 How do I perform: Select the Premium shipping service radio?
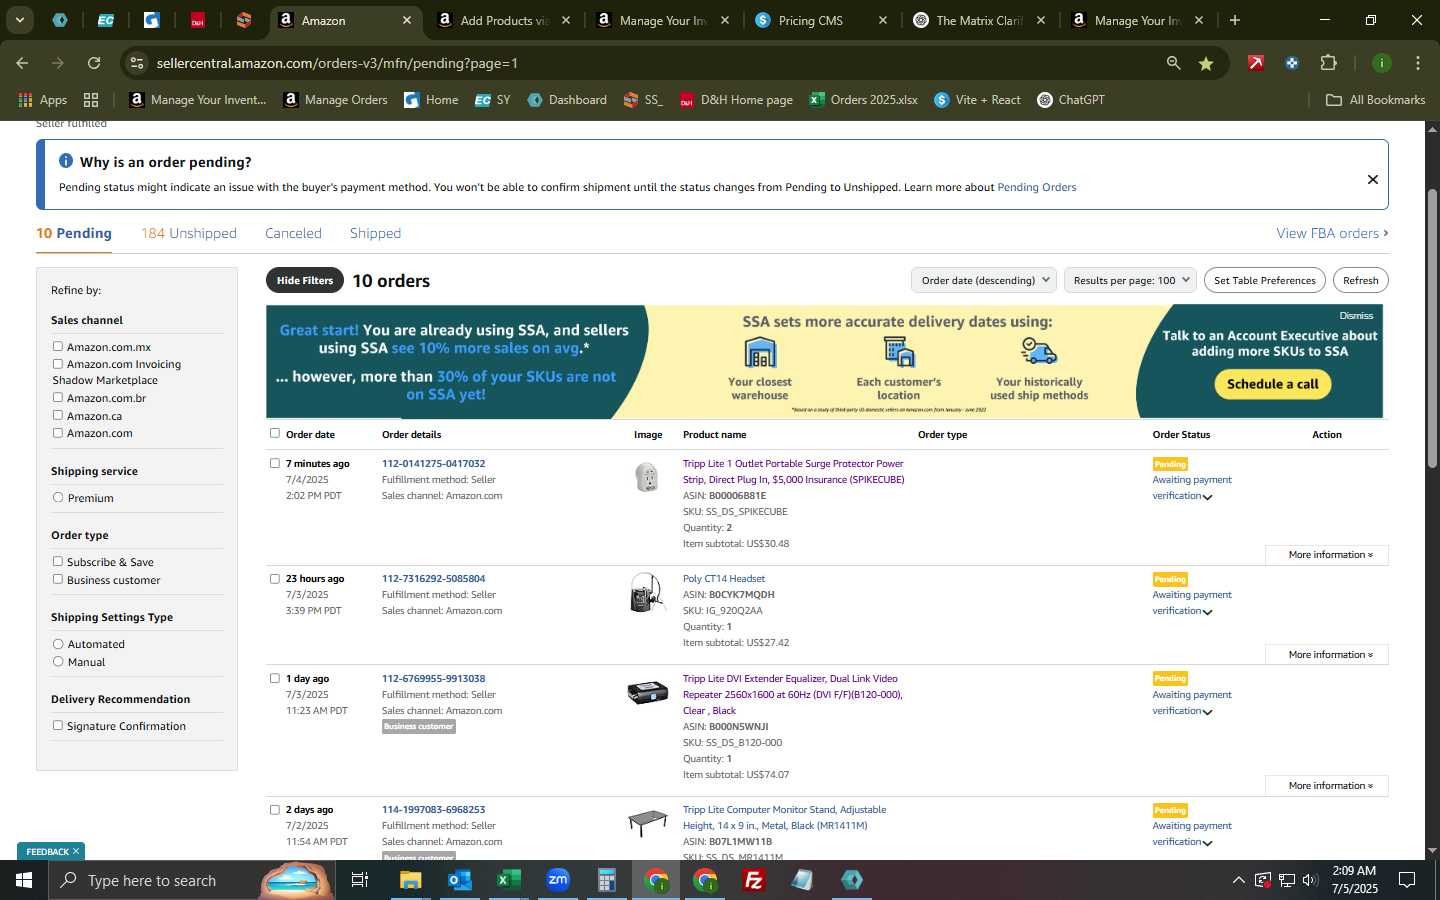click(x=58, y=497)
